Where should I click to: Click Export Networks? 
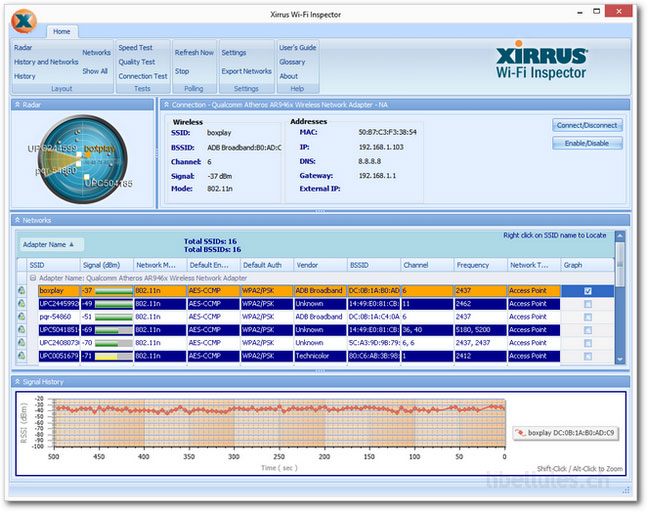[246, 71]
